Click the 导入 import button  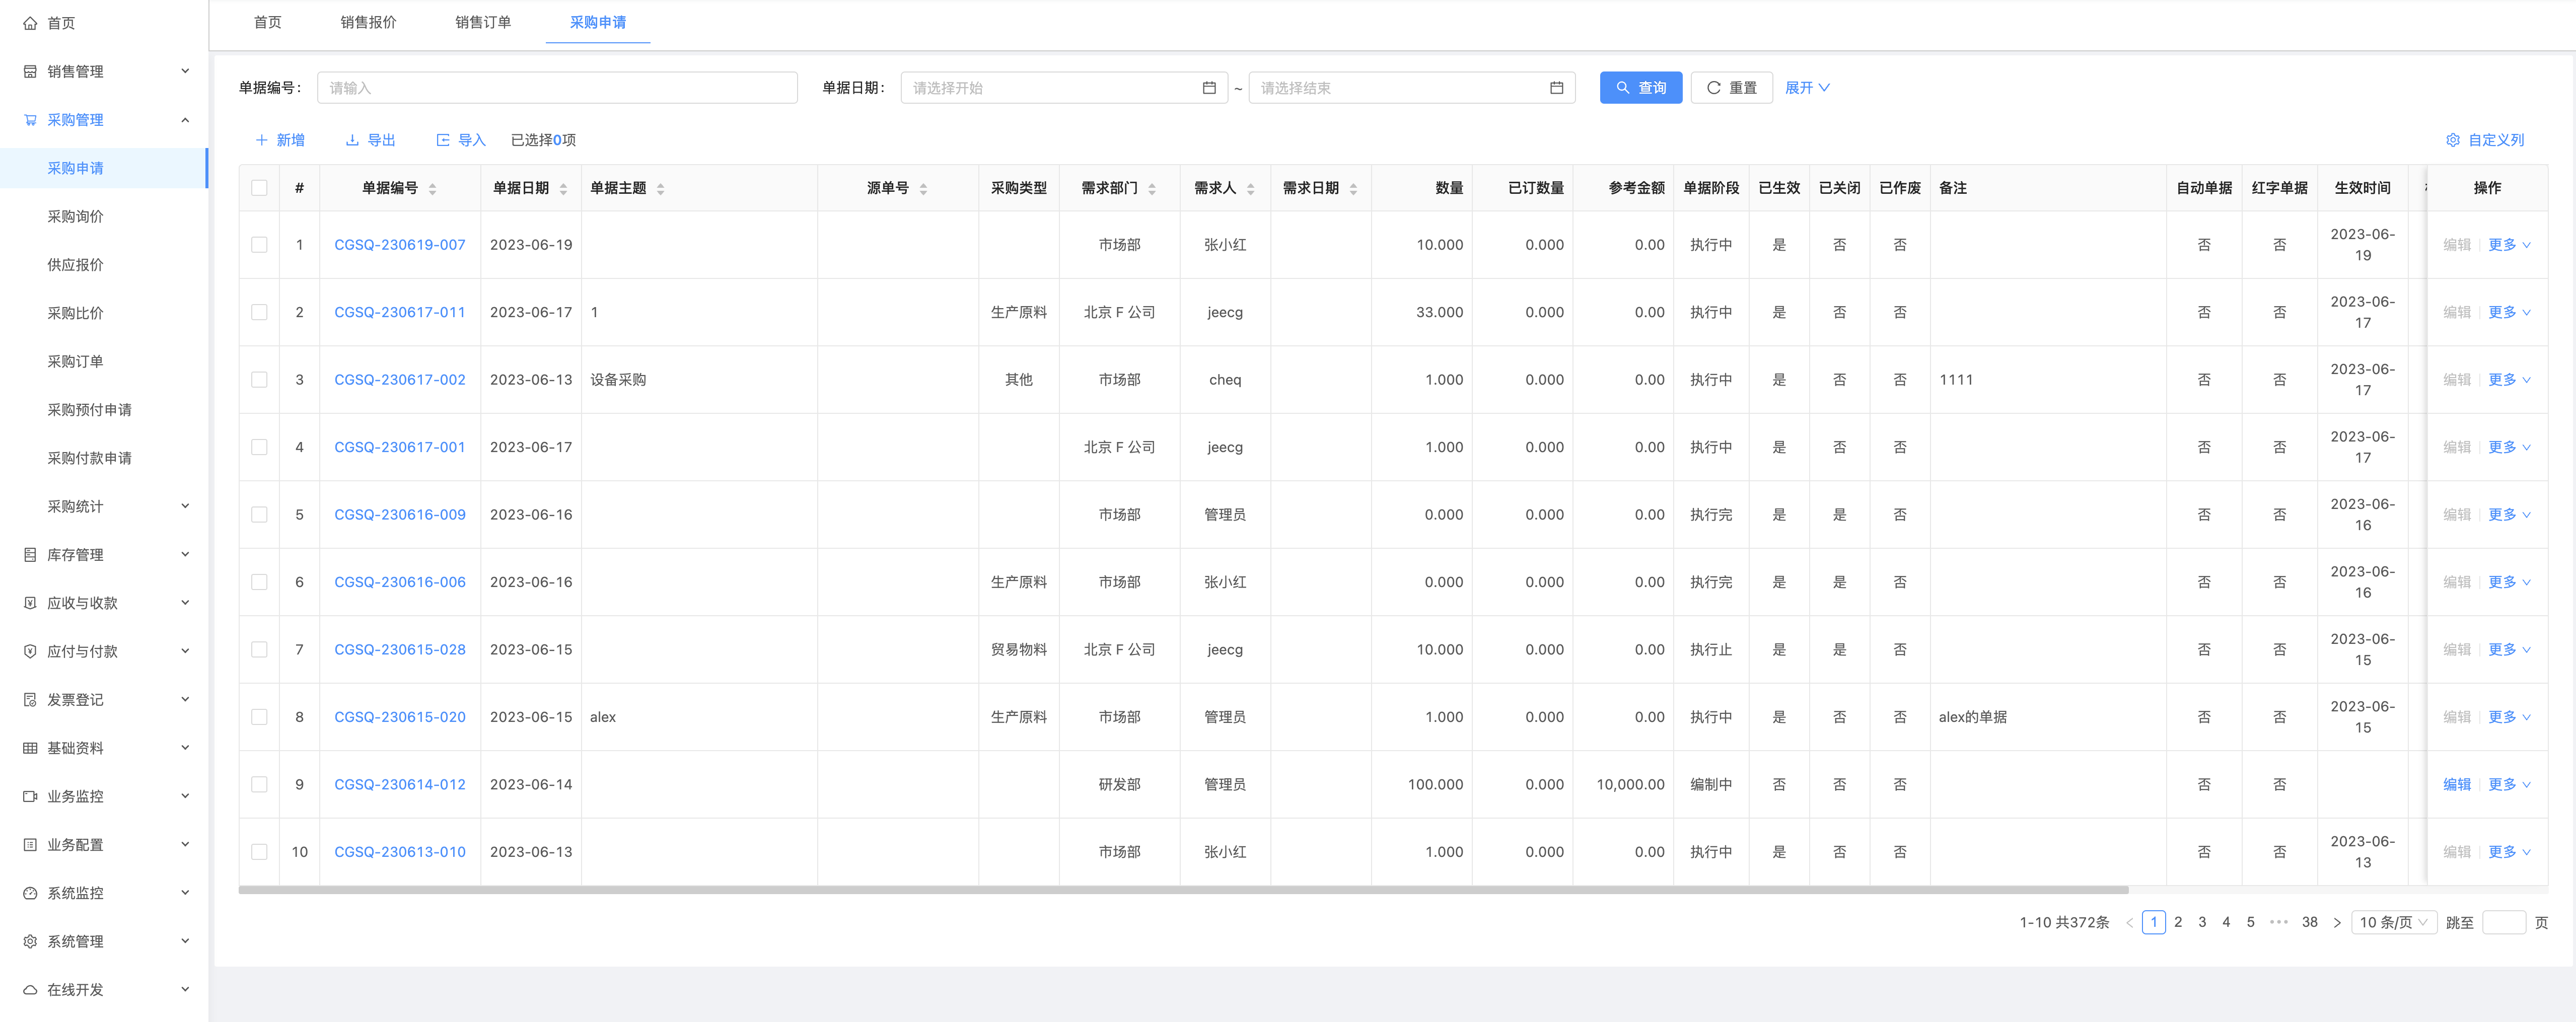click(x=461, y=140)
